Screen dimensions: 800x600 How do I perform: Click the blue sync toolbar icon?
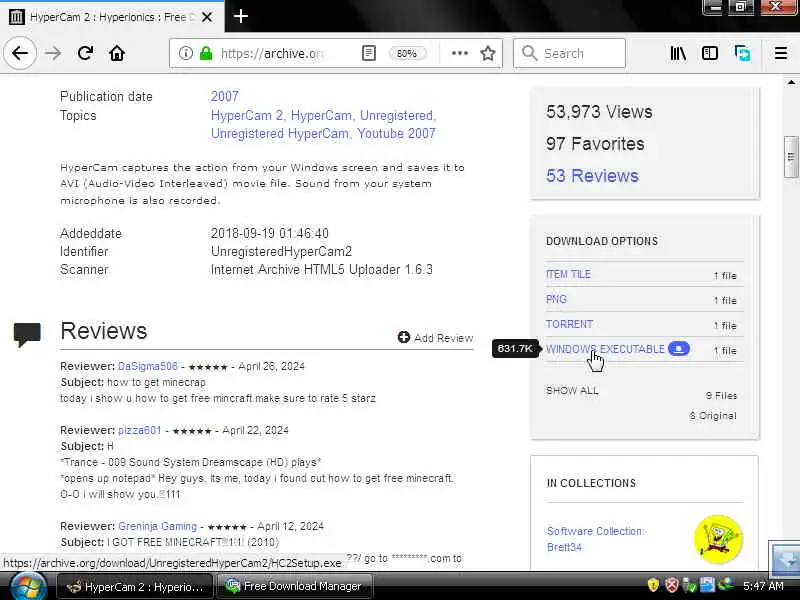coord(742,53)
